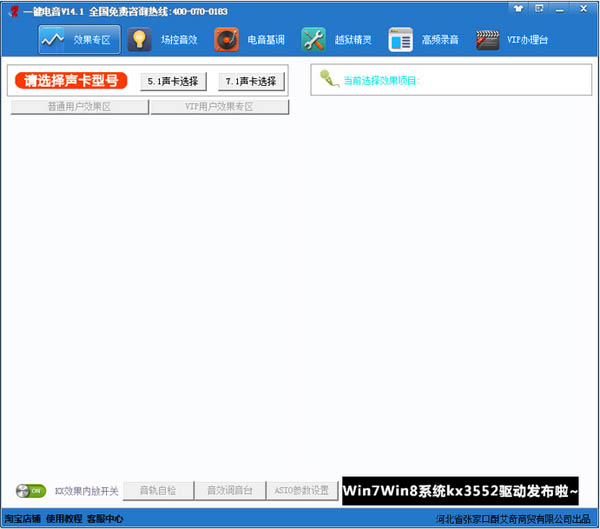Click the 高频录音 window icon

401,39
